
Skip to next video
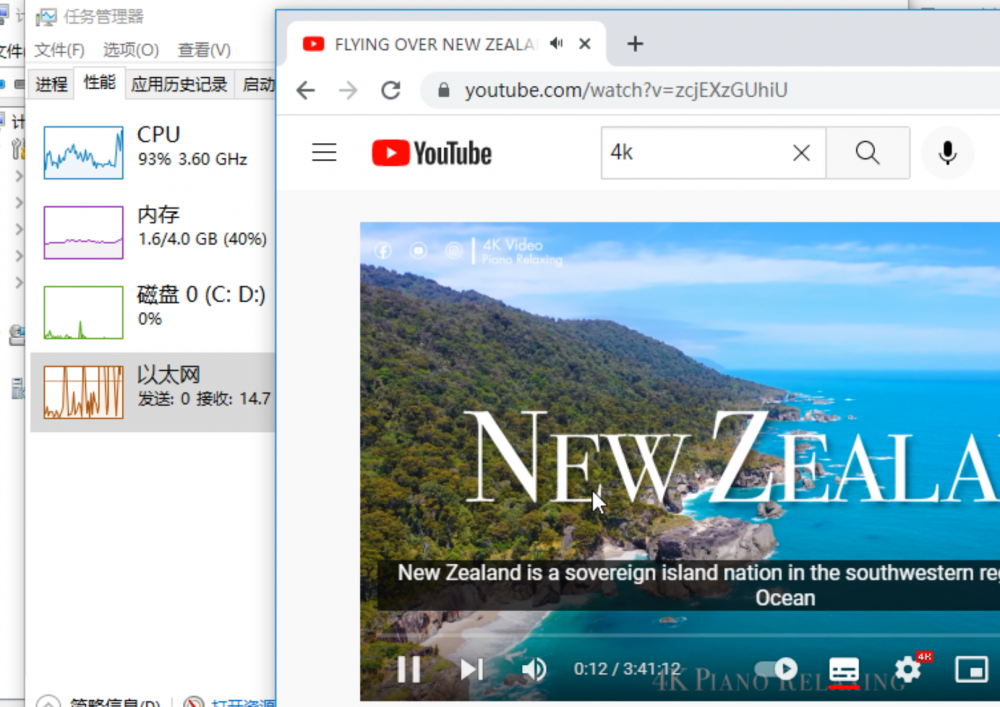(x=471, y=669)
